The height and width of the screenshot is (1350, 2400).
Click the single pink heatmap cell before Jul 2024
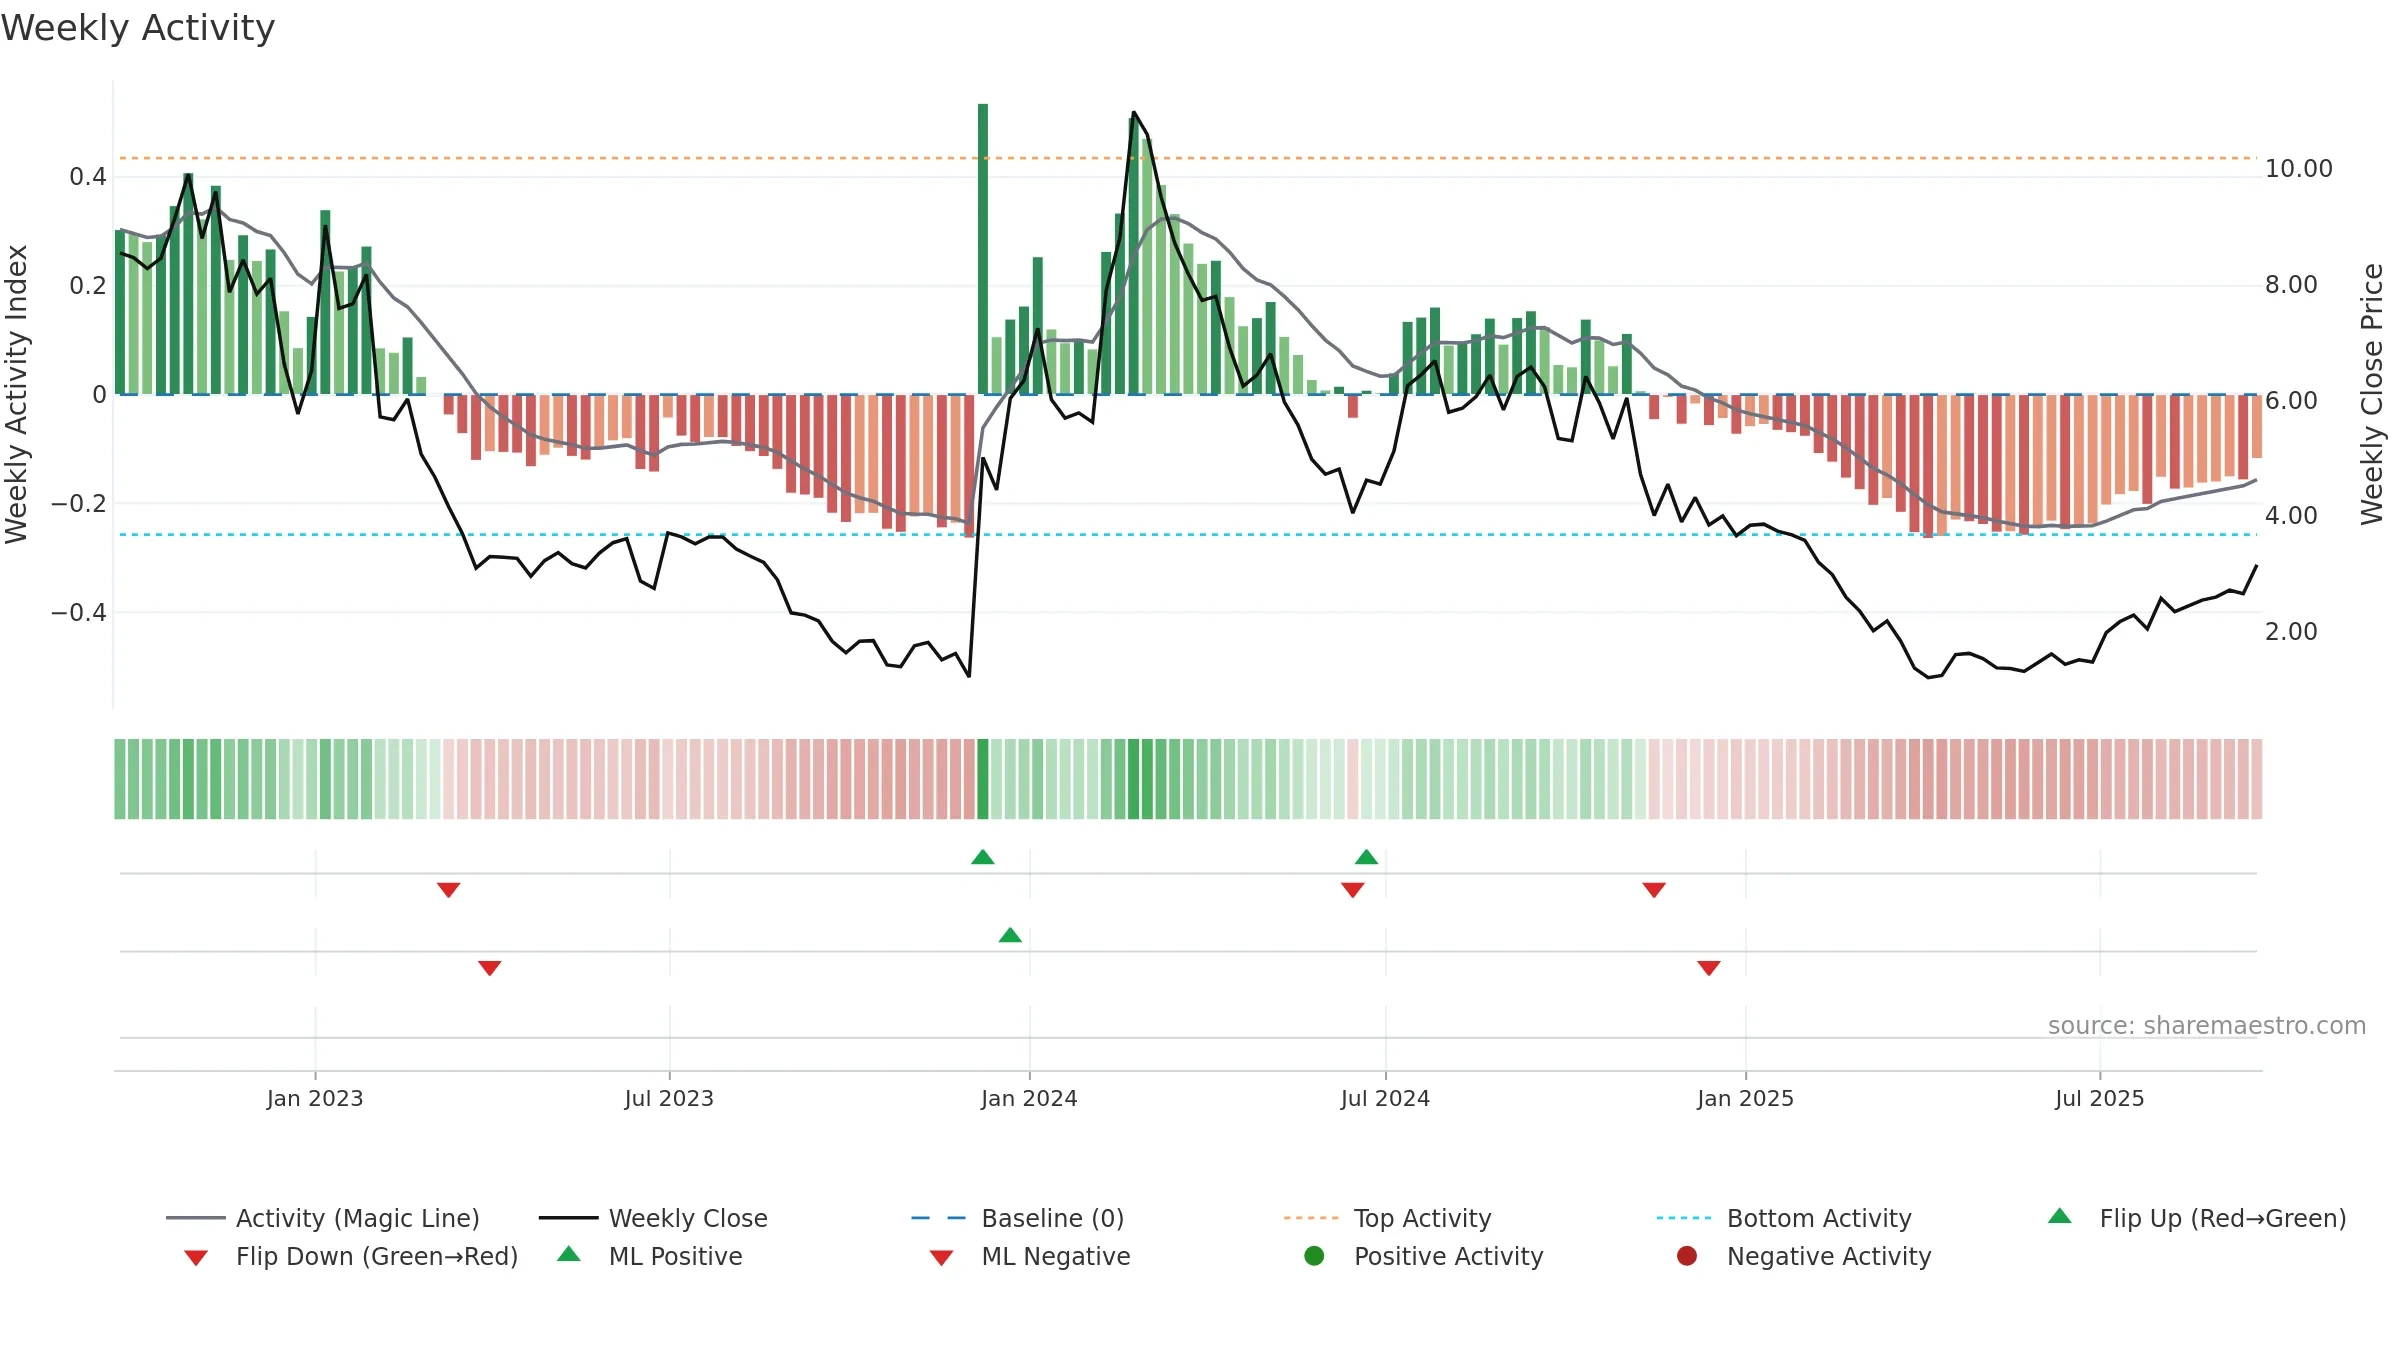[x=1353, y=779]
